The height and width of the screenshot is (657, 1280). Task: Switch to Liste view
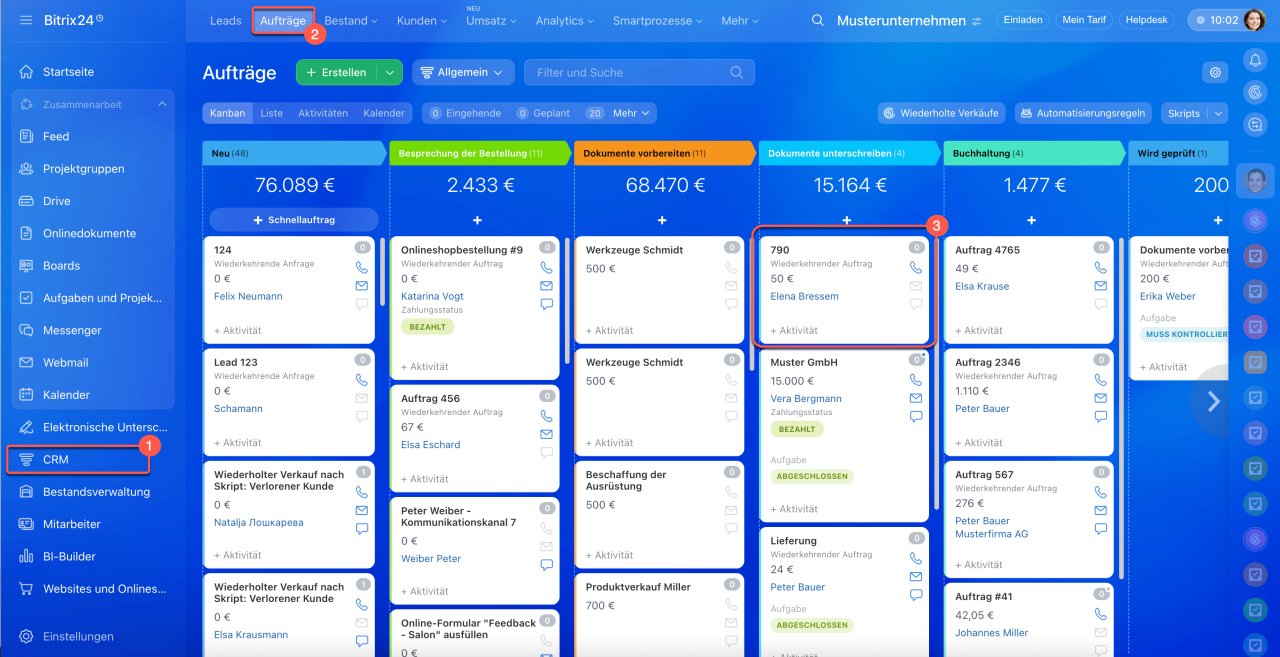click(x=272, y=113)
